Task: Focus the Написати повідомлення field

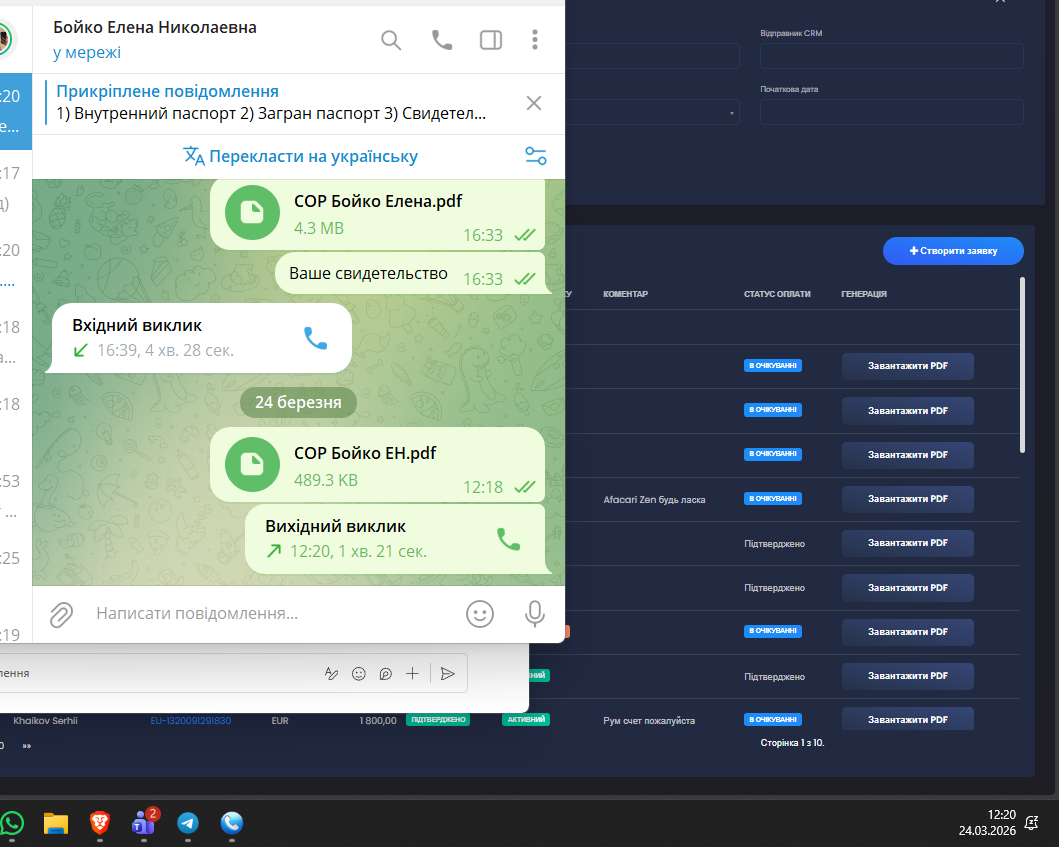Action: tap(270, 613)
